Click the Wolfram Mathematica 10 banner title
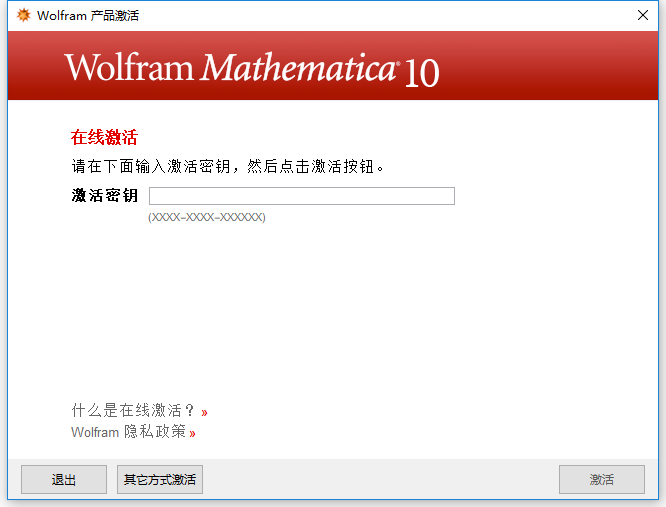The height and width of the screenshot is (507, 666). pyautogui.click(x=252, y=69)
